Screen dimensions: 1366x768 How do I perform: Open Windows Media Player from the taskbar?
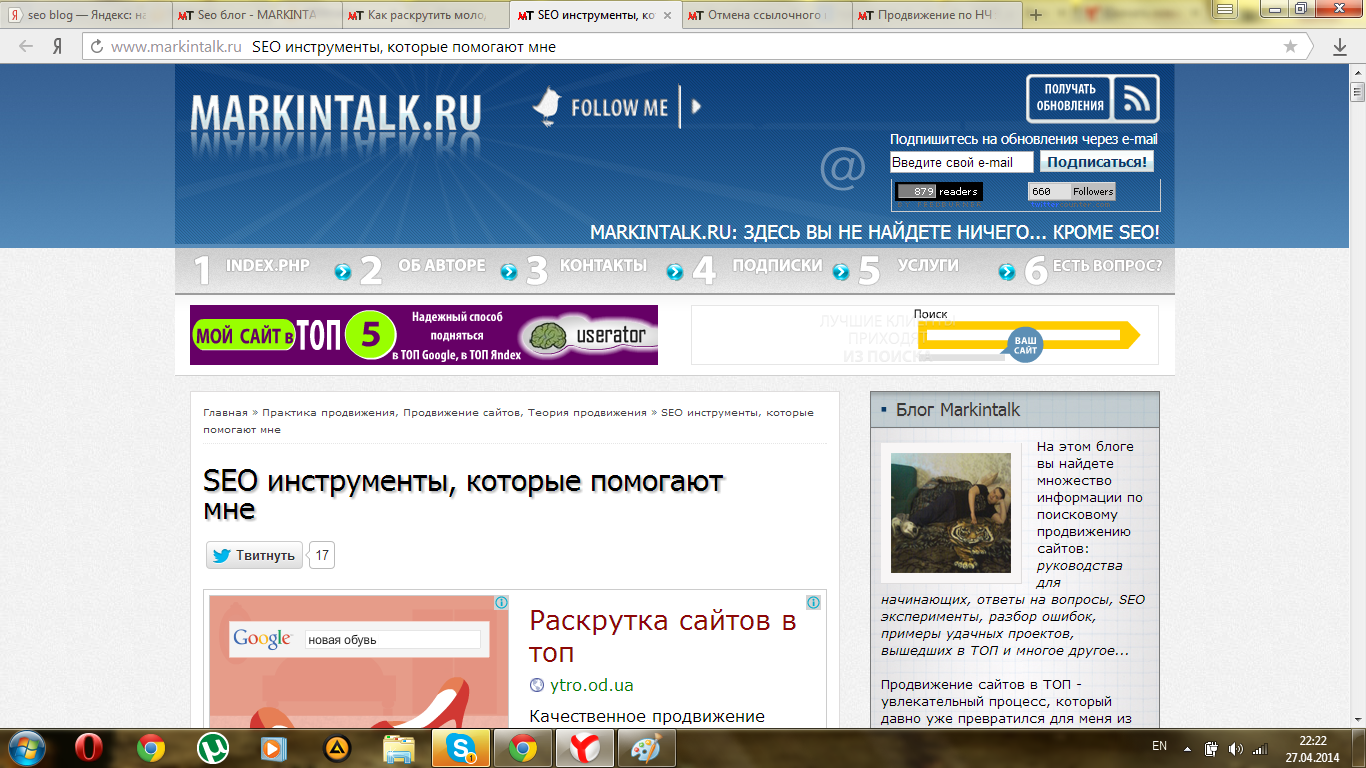tap(272, 747)
